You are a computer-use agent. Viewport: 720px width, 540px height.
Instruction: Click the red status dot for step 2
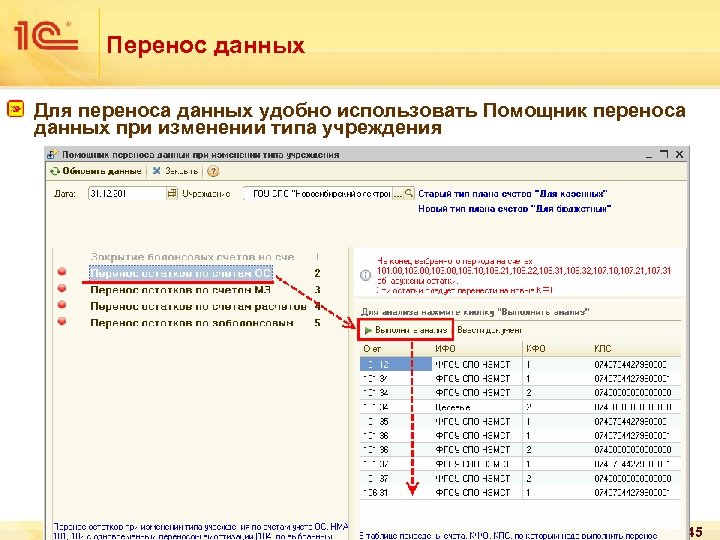tap(62, 272)
